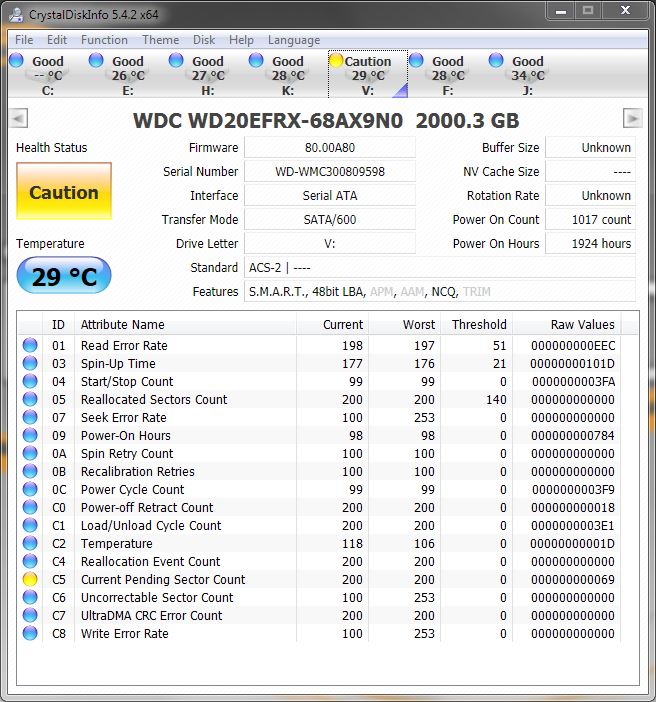
Task: Click status icon of Read Error Rate row
Action: tap(30, 345)
